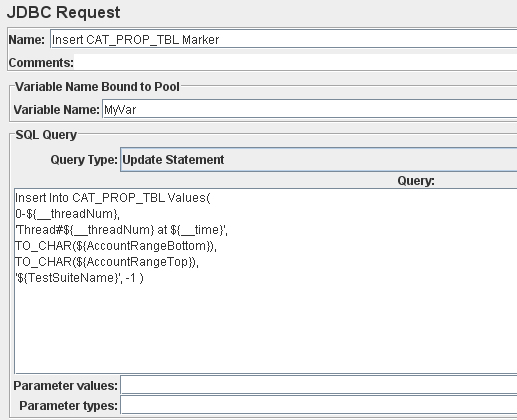Image resolution: width=517 pixels, height=420 pixels.
Task: Click the Query Type label
Action: (84, 160)
